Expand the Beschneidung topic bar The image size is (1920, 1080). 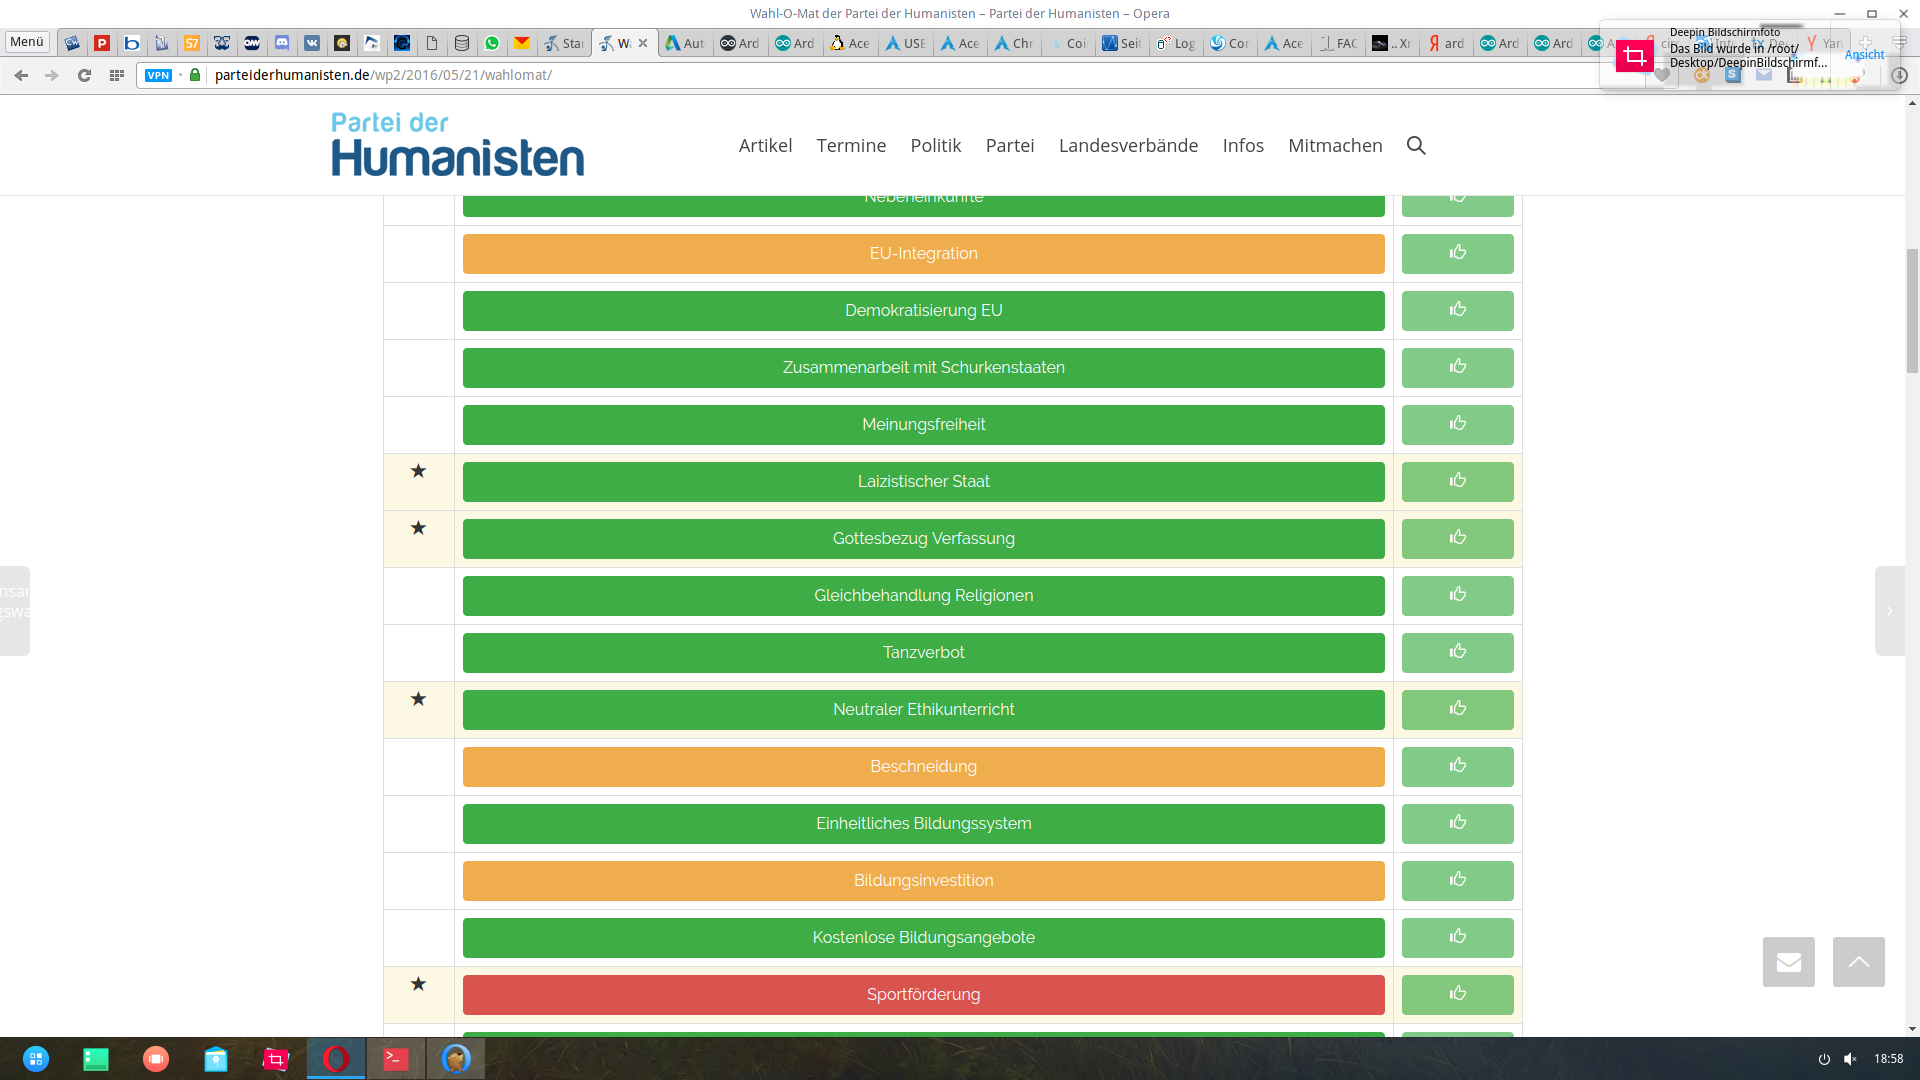(923, 767)
